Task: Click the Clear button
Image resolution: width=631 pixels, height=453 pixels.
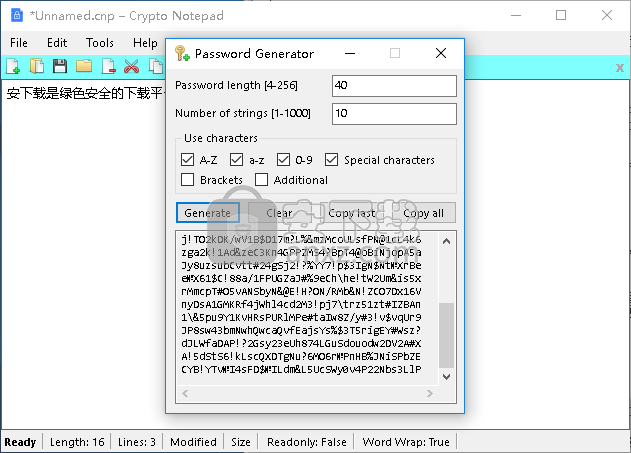Action: (279, 212)
